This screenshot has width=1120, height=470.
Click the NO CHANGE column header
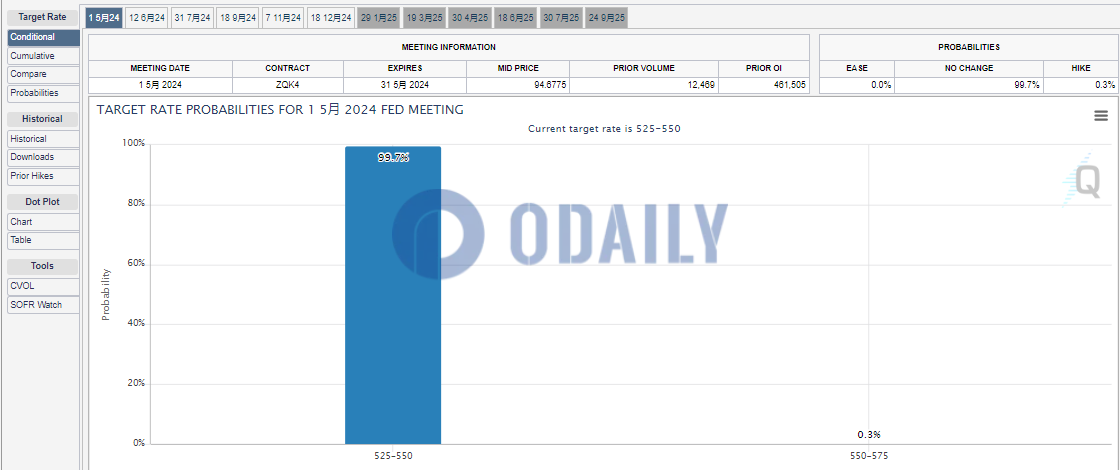pos(969,69)
